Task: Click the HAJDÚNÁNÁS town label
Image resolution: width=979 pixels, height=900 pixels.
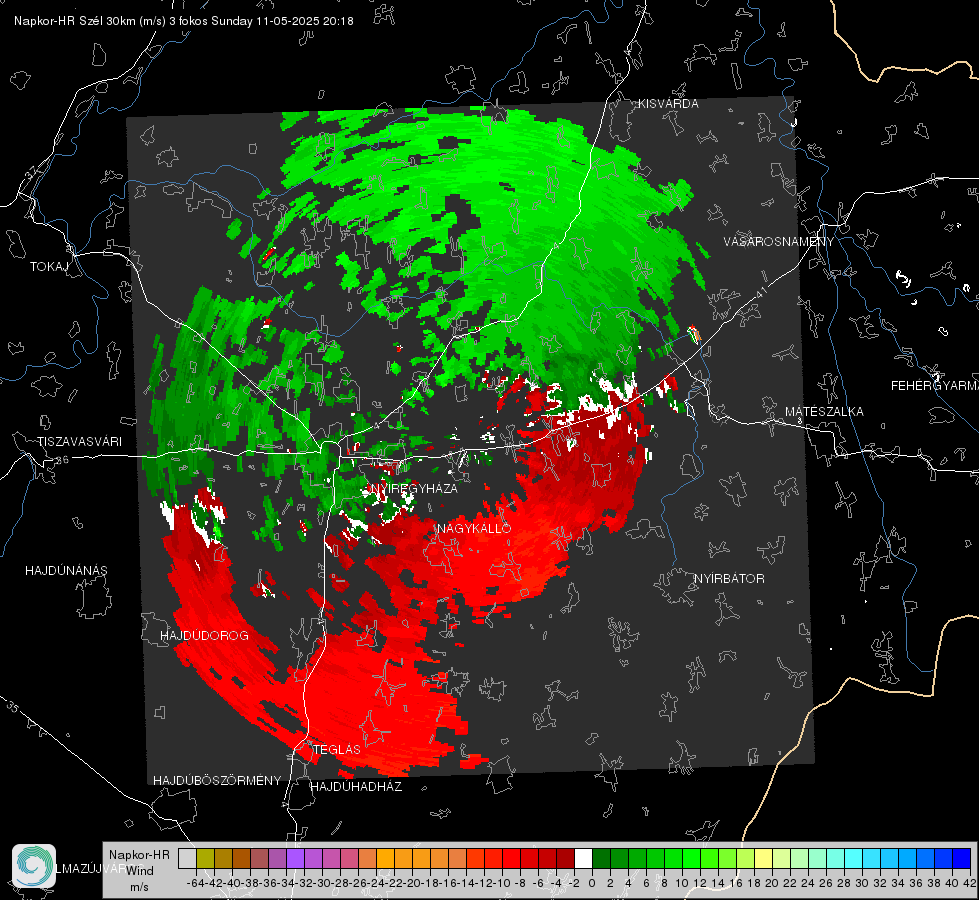Action: point(66,571)
